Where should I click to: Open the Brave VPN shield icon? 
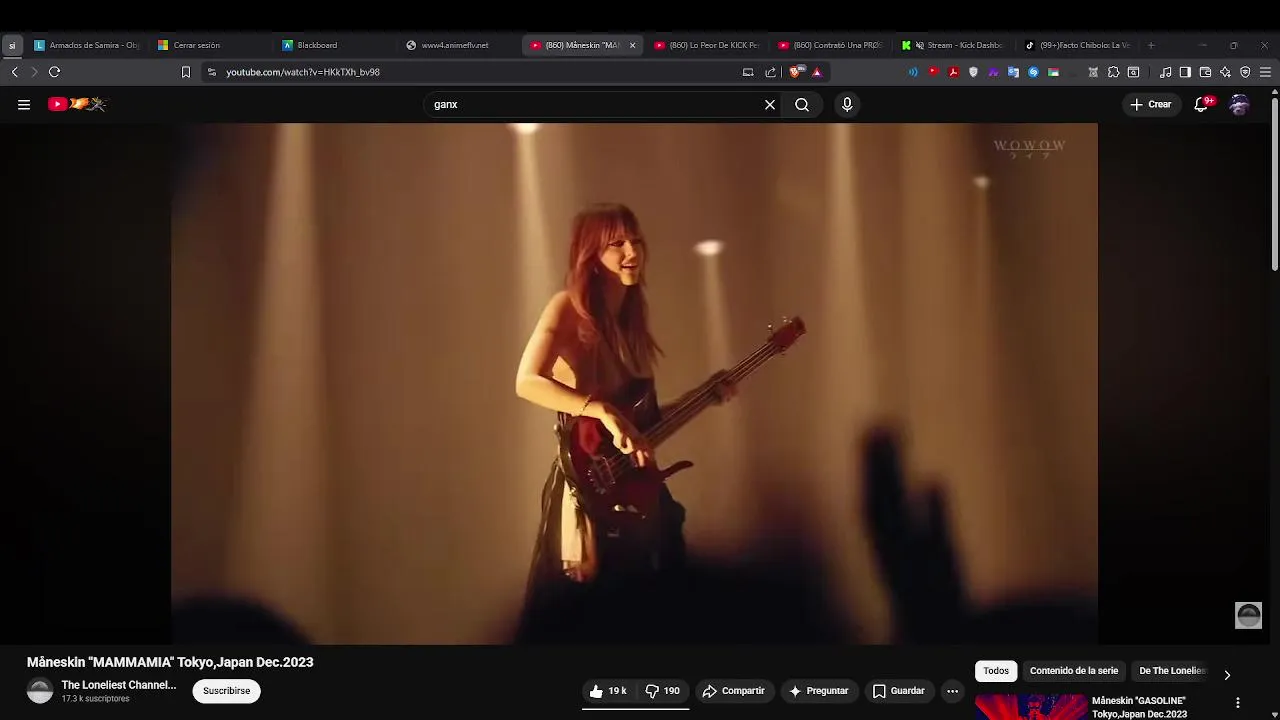[1245, 72]
